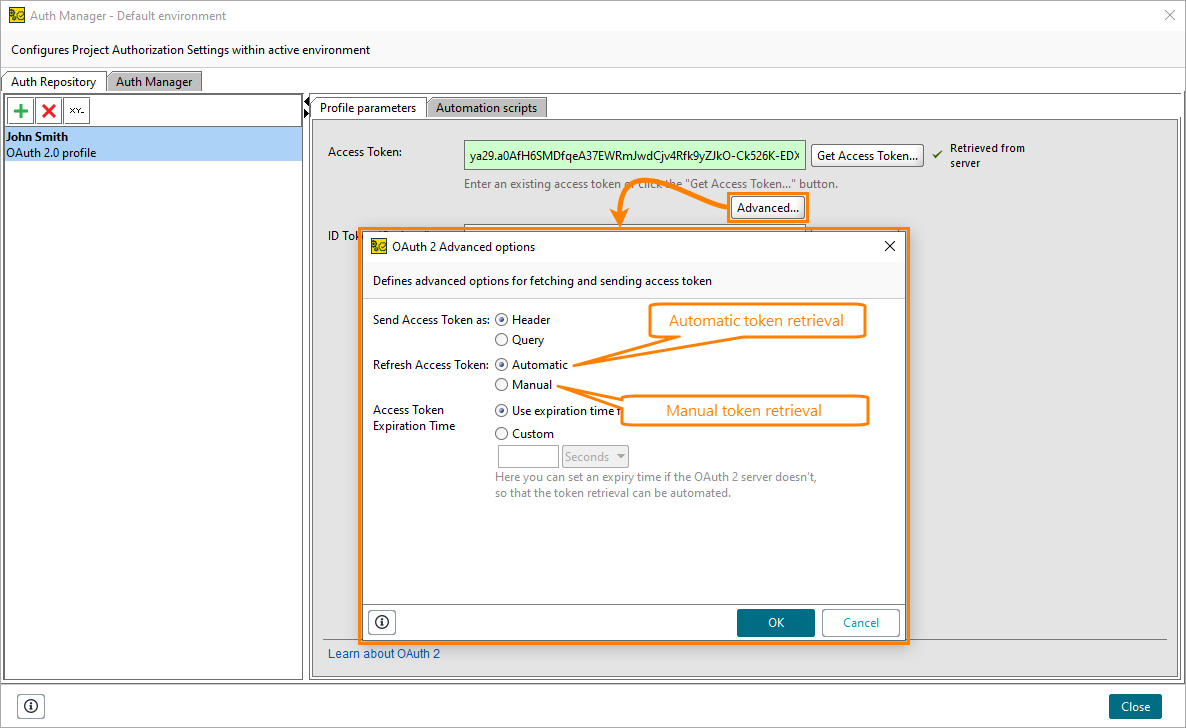Viewport: 1186px width, 728px height.
Task: Add a new auth profile
Action: pyautogui.click(x=21, y=110)
